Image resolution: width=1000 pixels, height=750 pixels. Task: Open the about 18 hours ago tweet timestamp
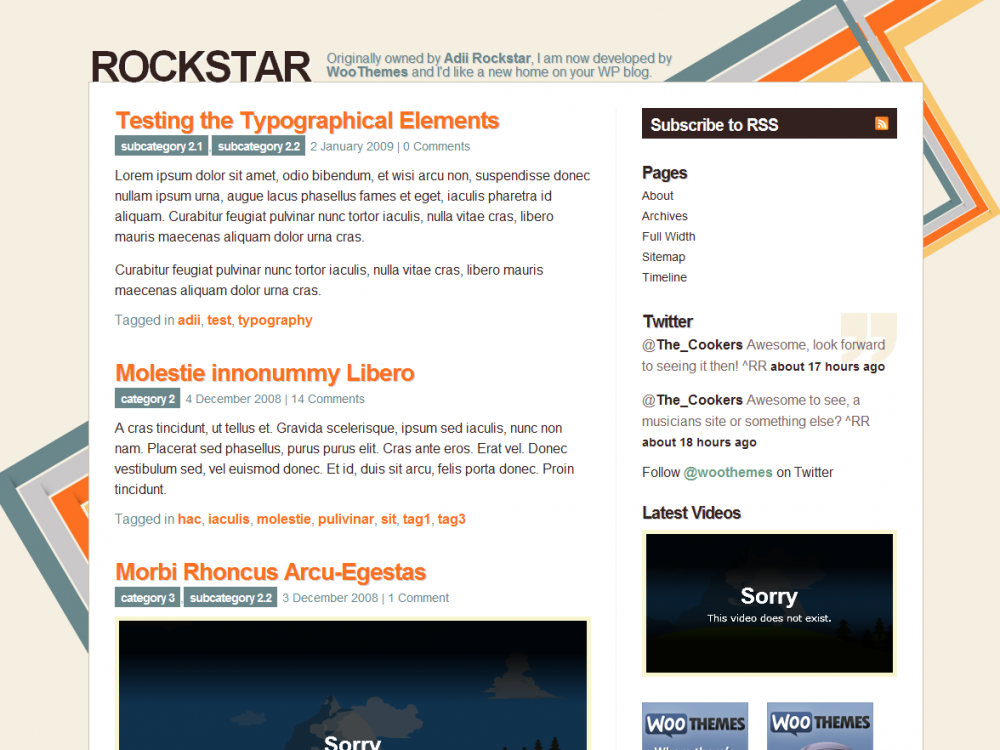pyautogui.click(x=699, y=443)
